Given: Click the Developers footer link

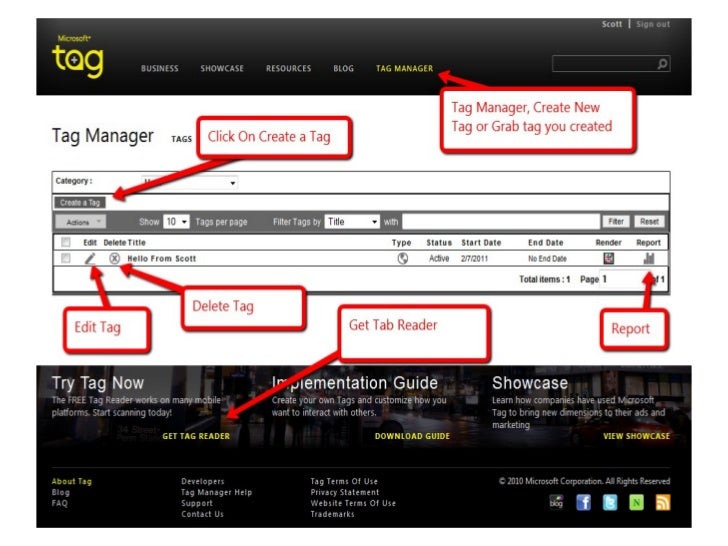Looking at the screenshot, I should click(x=202, y=481).
